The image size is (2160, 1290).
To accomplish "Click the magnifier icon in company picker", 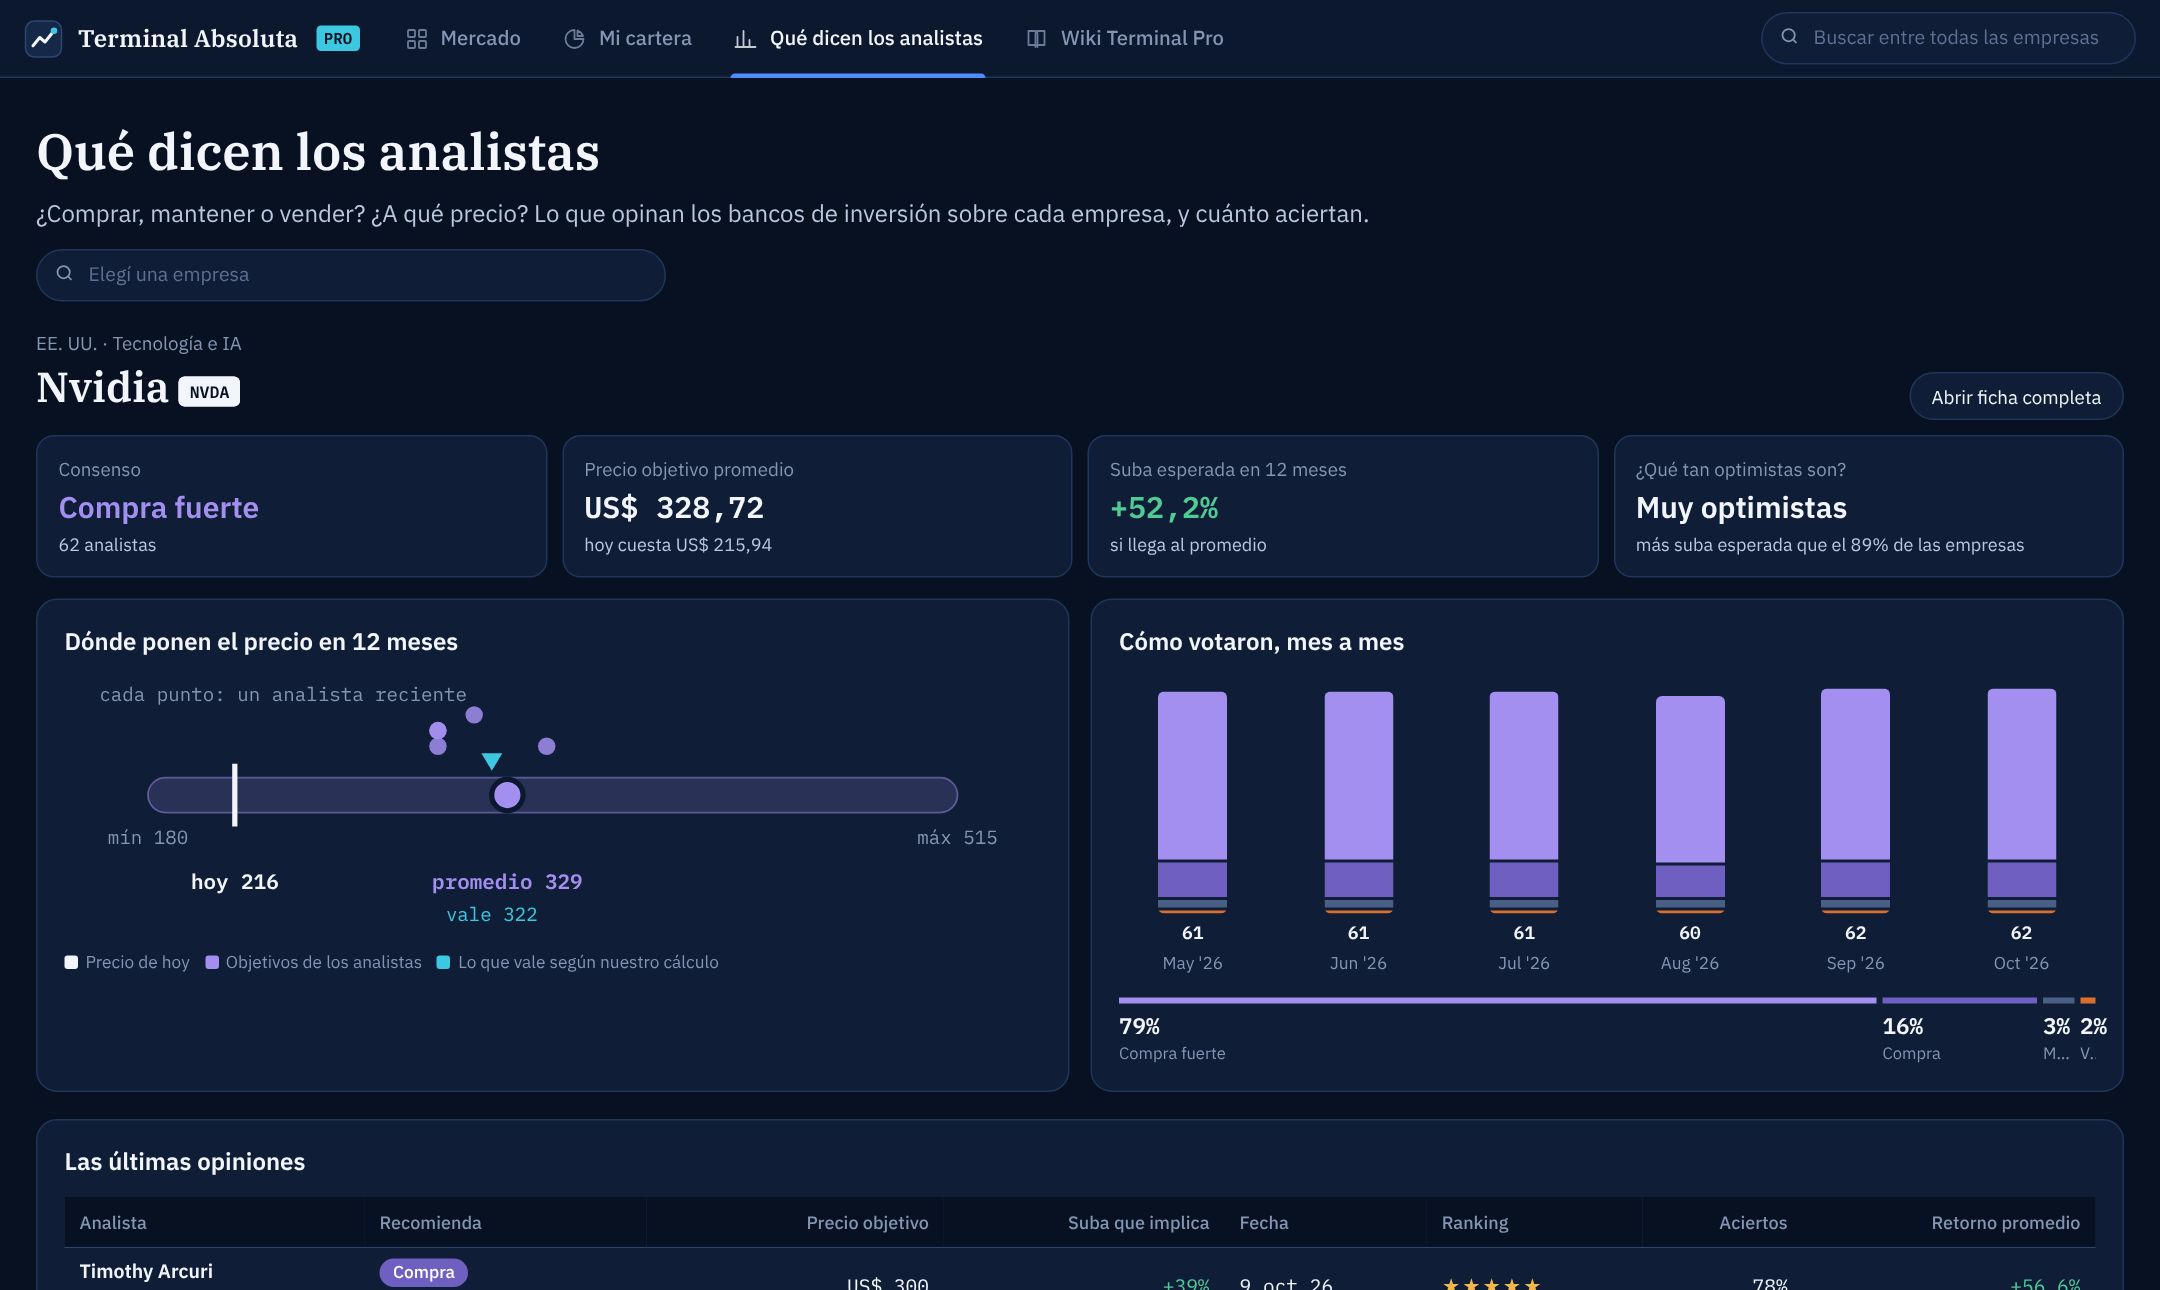I will (64, 274).
